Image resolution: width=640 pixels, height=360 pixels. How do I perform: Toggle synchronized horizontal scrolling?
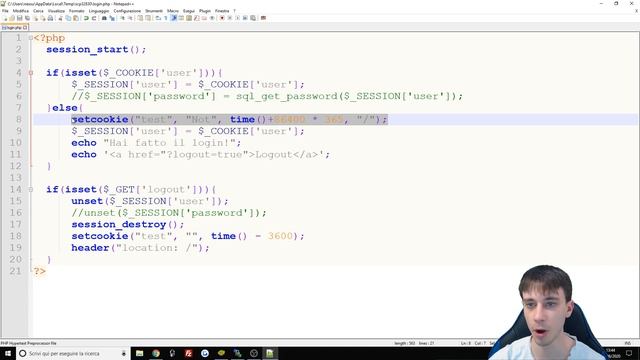pos(149,18)
